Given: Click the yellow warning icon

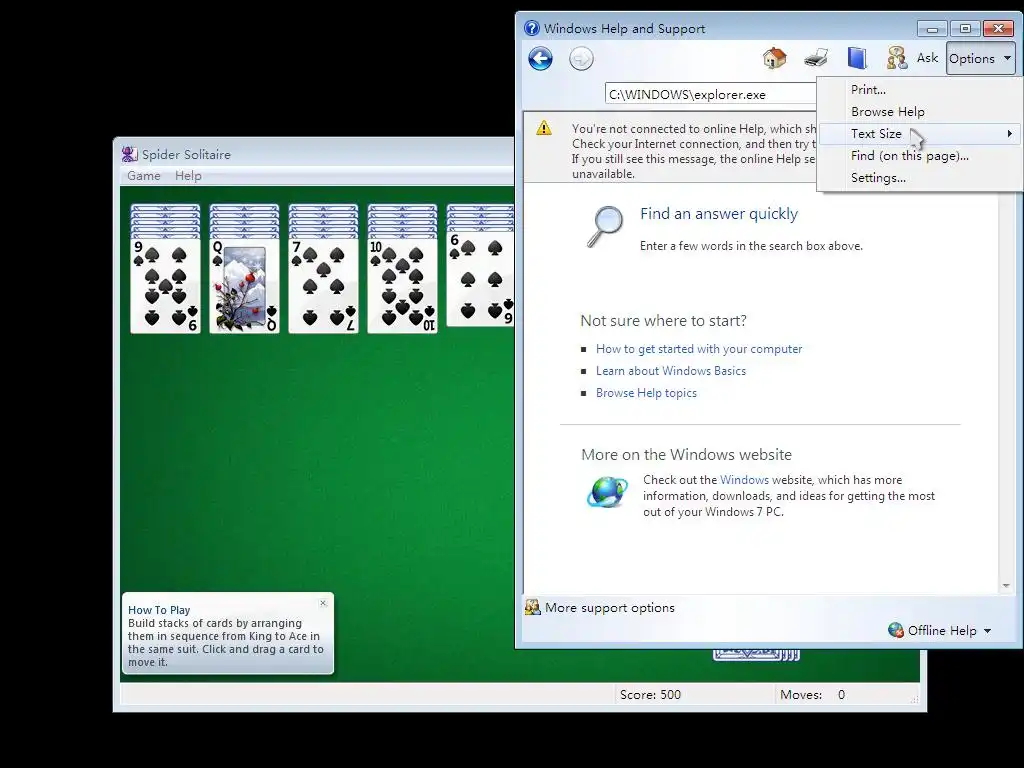Looking at the screenshot, I should (x=544, y=128).
